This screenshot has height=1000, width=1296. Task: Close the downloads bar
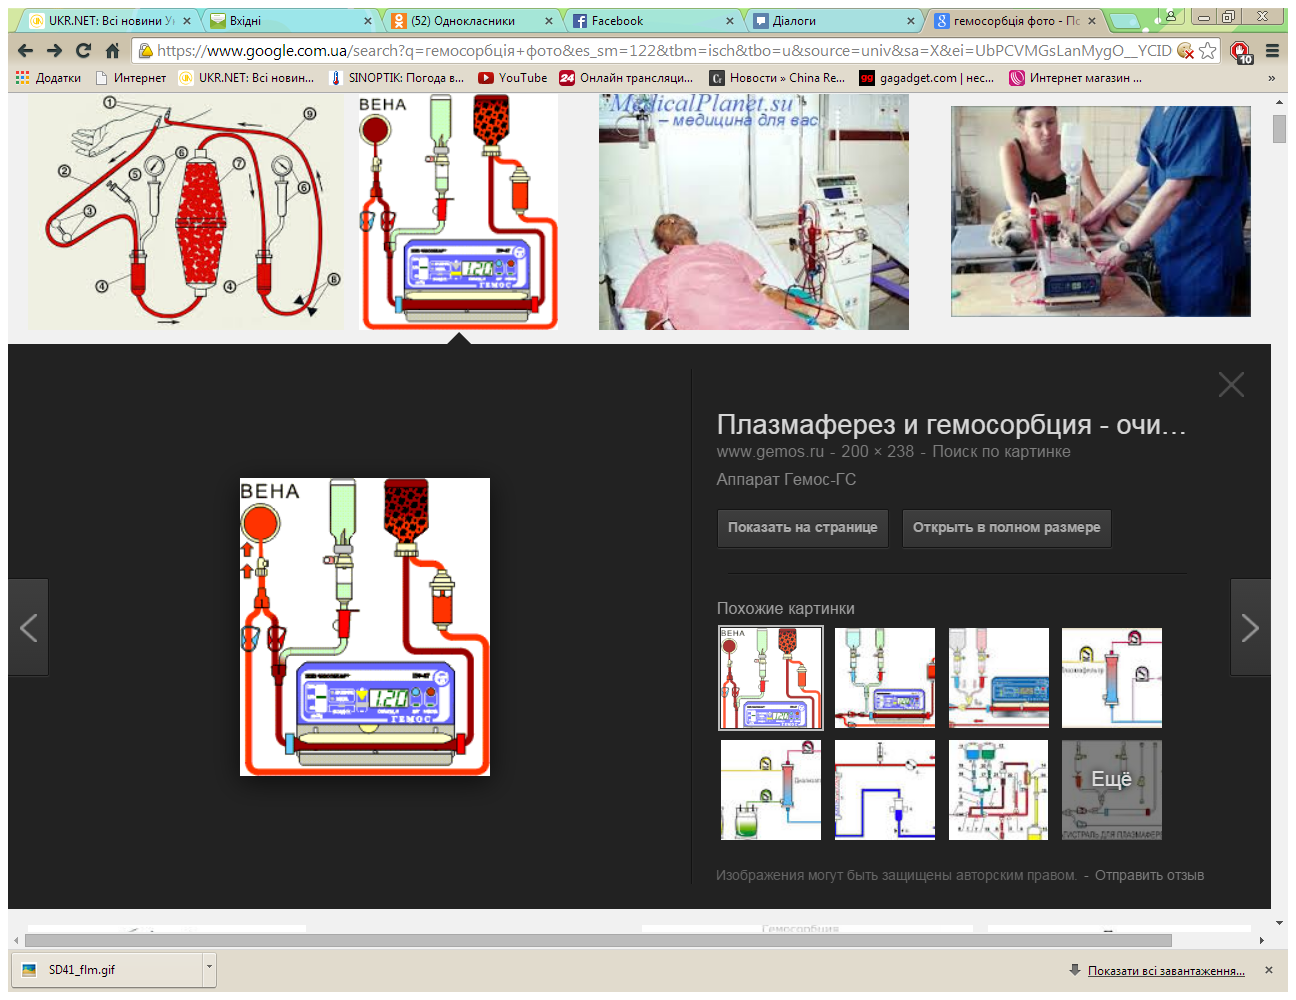coord(1269,970)
